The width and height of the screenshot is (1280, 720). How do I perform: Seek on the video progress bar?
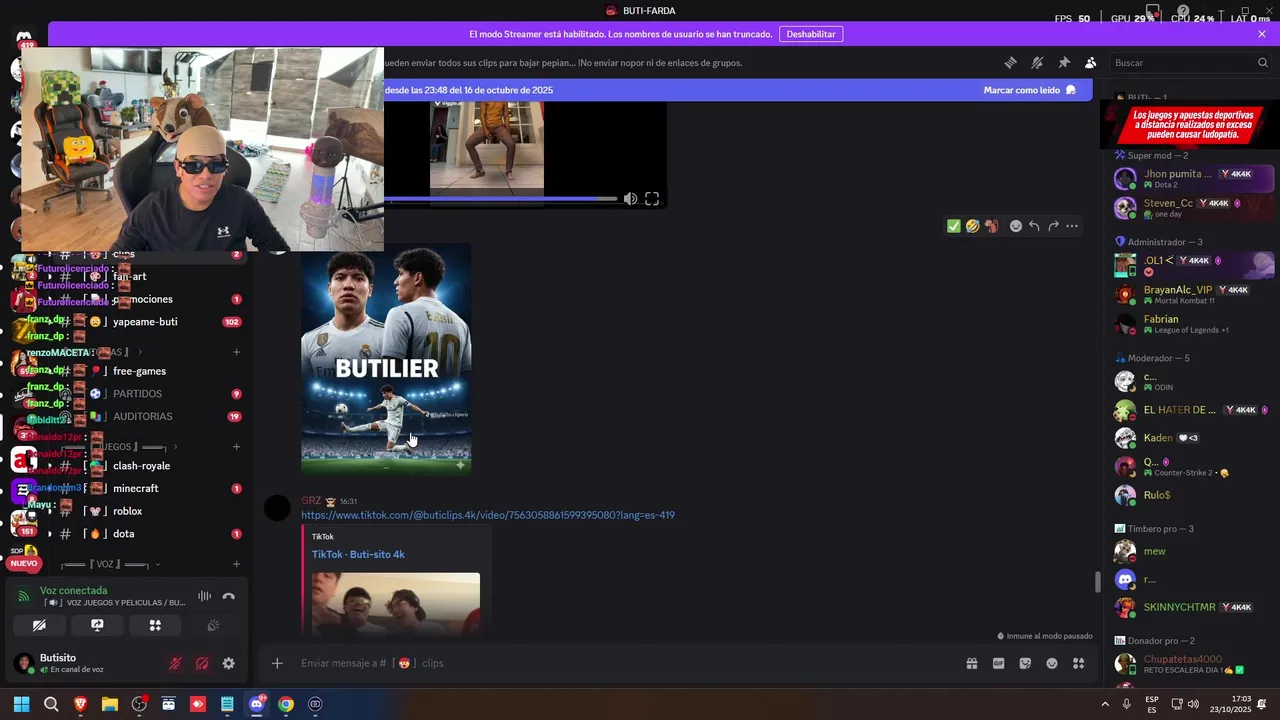[x=500, y=199]
